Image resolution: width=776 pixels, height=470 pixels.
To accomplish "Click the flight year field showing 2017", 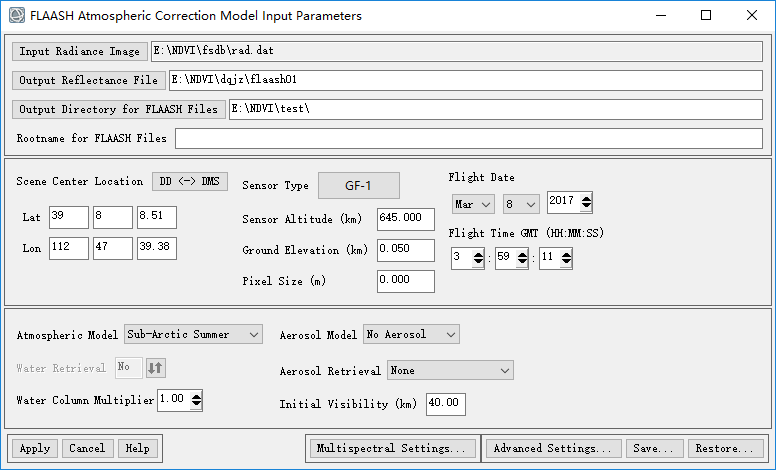I will coord(564,202).
